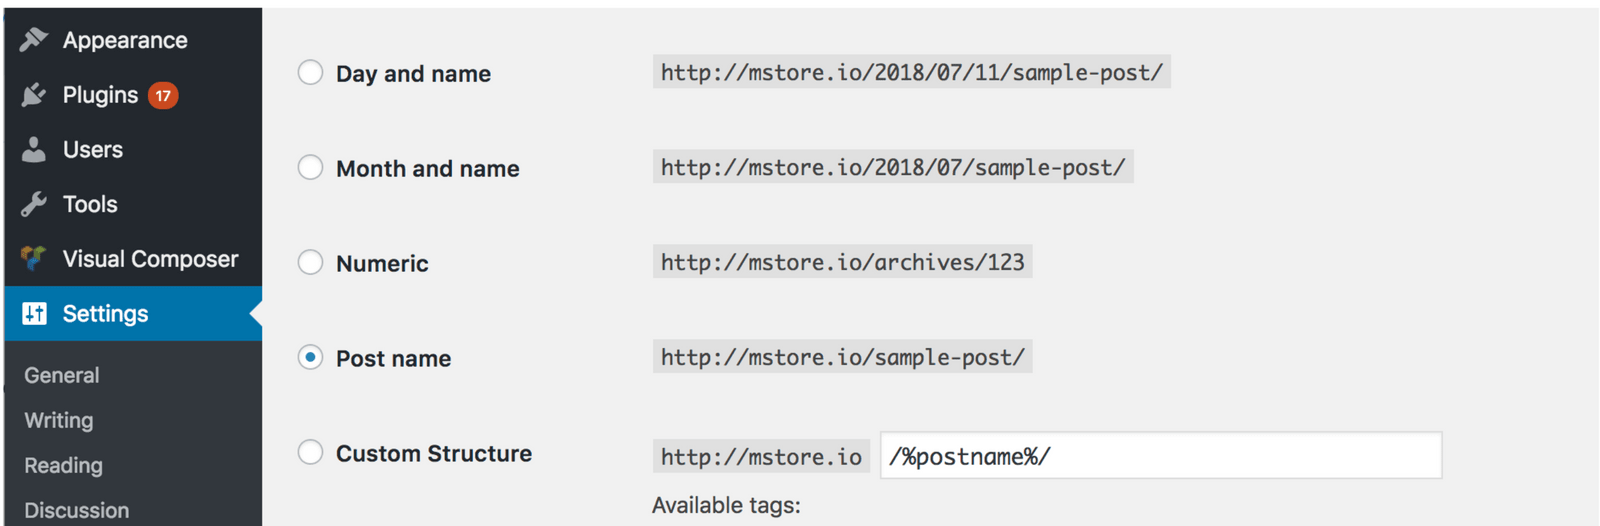The image size is (1600, 526).
Task: Select the Numeric permalink radio button
Action: click(311, 263)
